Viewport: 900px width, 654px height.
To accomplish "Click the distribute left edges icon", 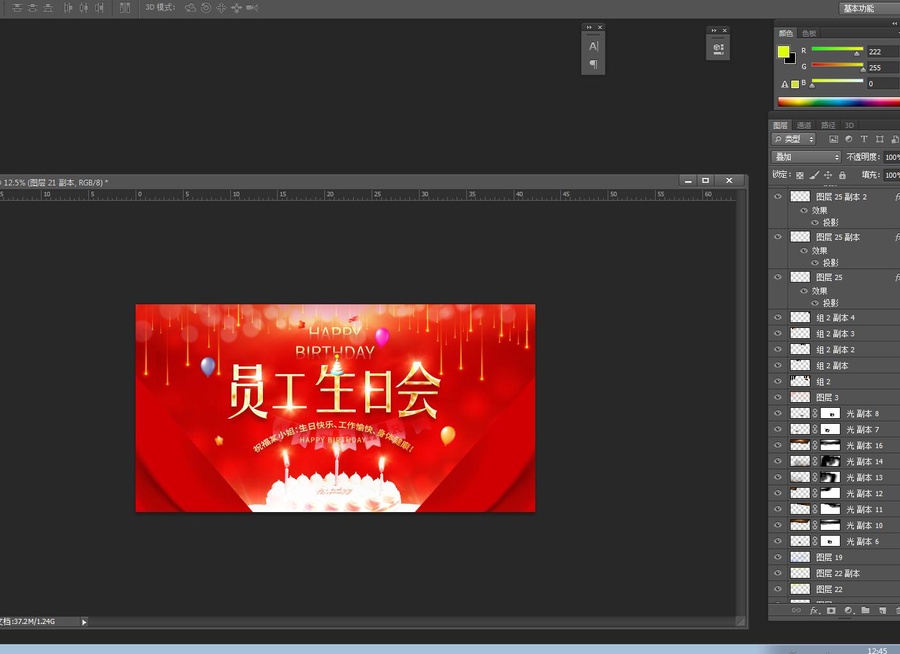I will point(68,8).
